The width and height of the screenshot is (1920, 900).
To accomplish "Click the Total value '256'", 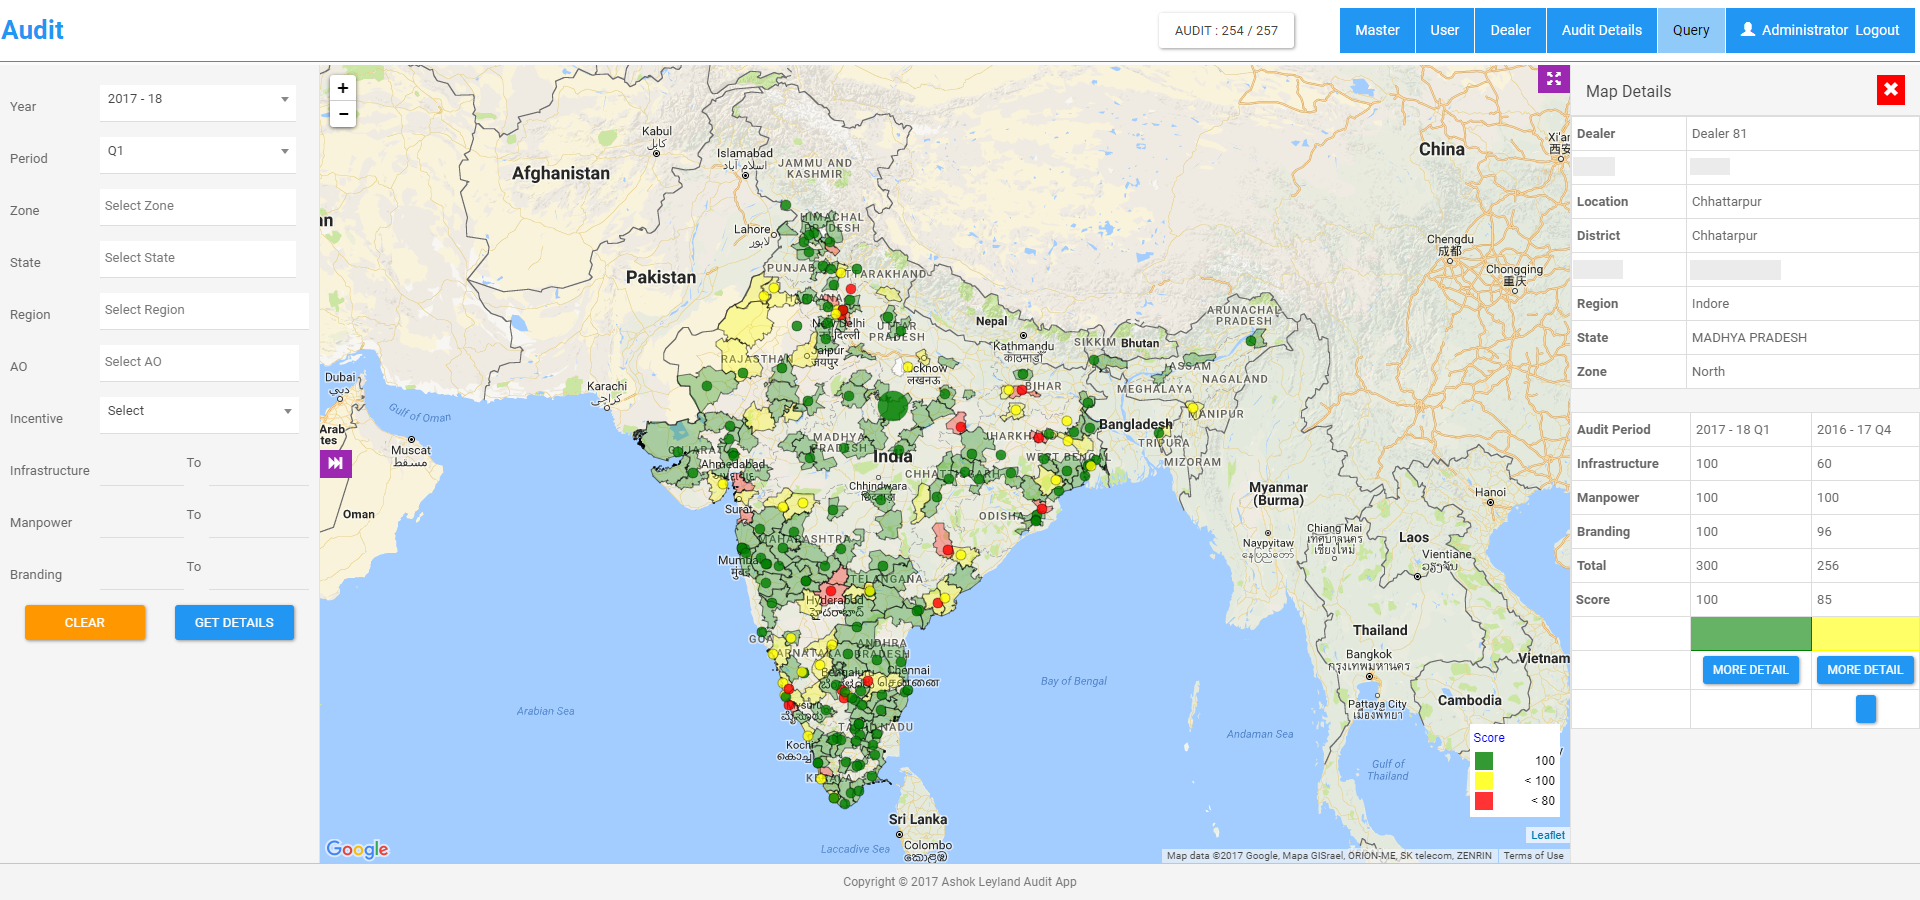I will coord(1828,566).
